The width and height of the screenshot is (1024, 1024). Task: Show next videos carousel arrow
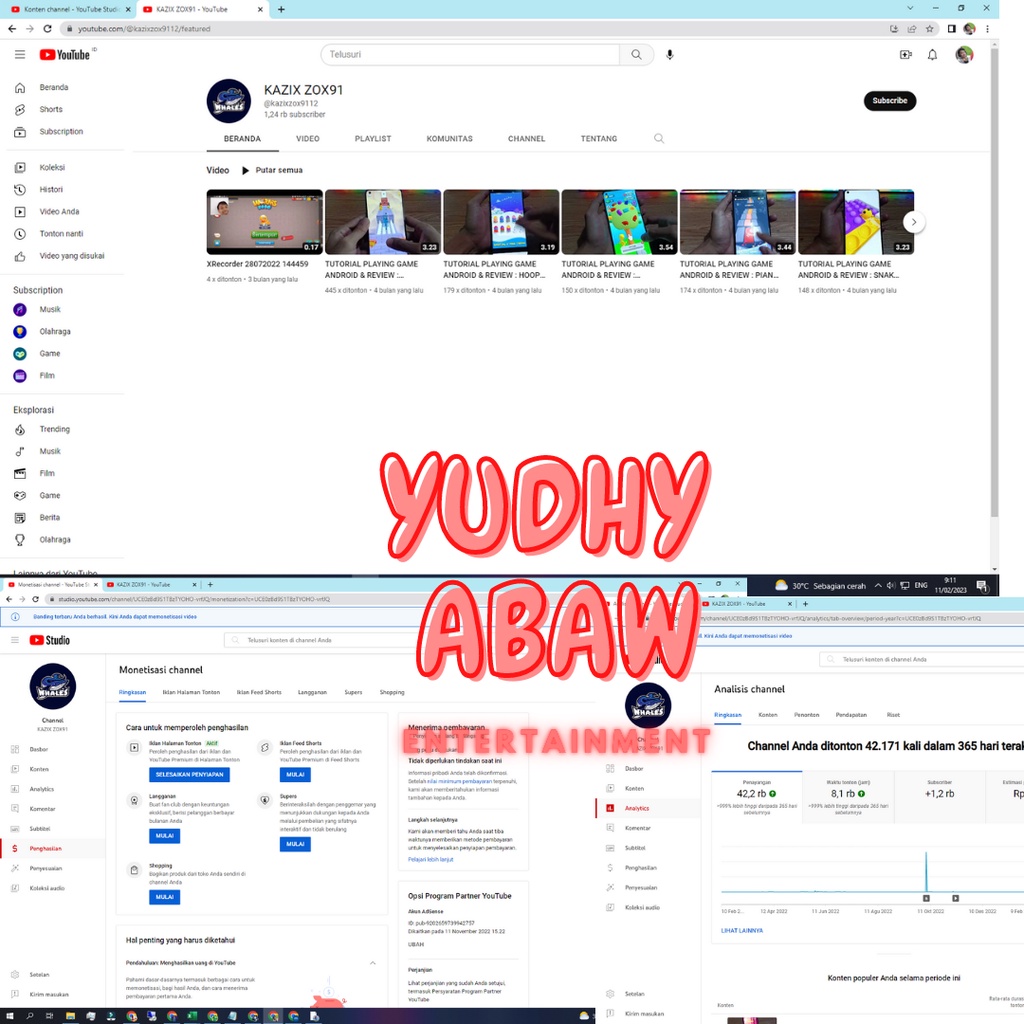click(914, 223)
